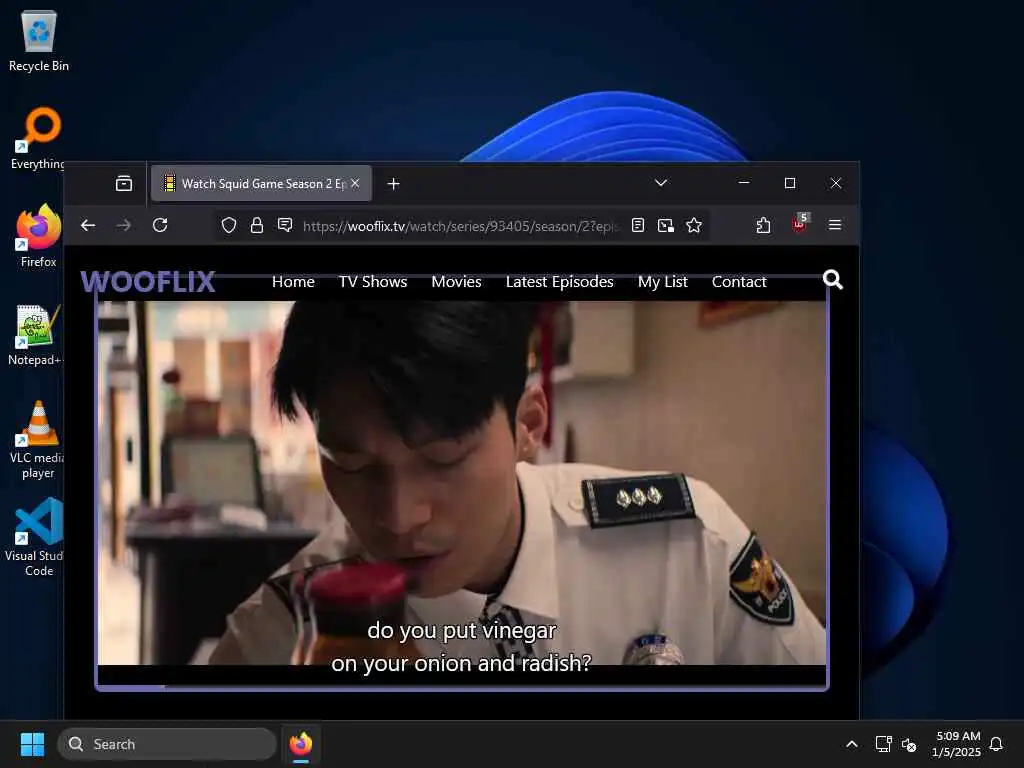The width and height of the screenshot is (1024, 768).
Task: Open the Windows Start menu
Action: click(x=32, y=744)
